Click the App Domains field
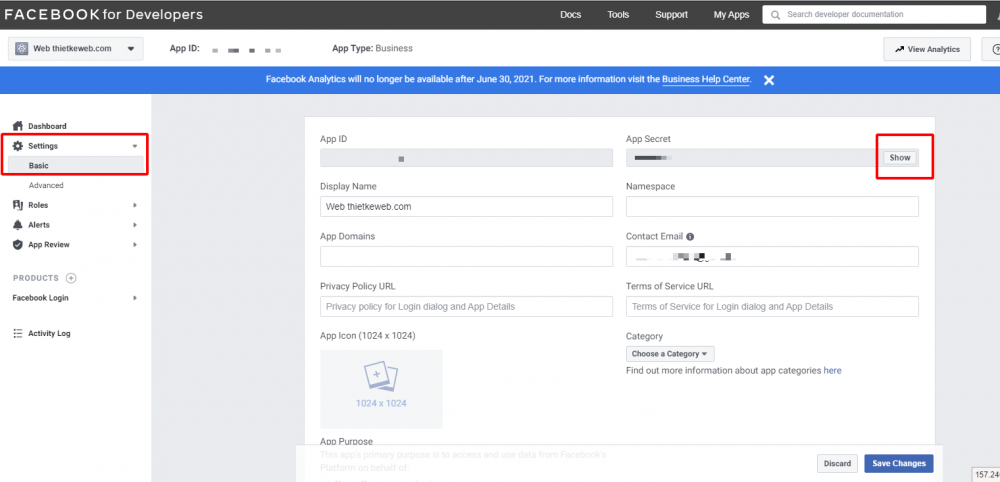 (466, 256)
